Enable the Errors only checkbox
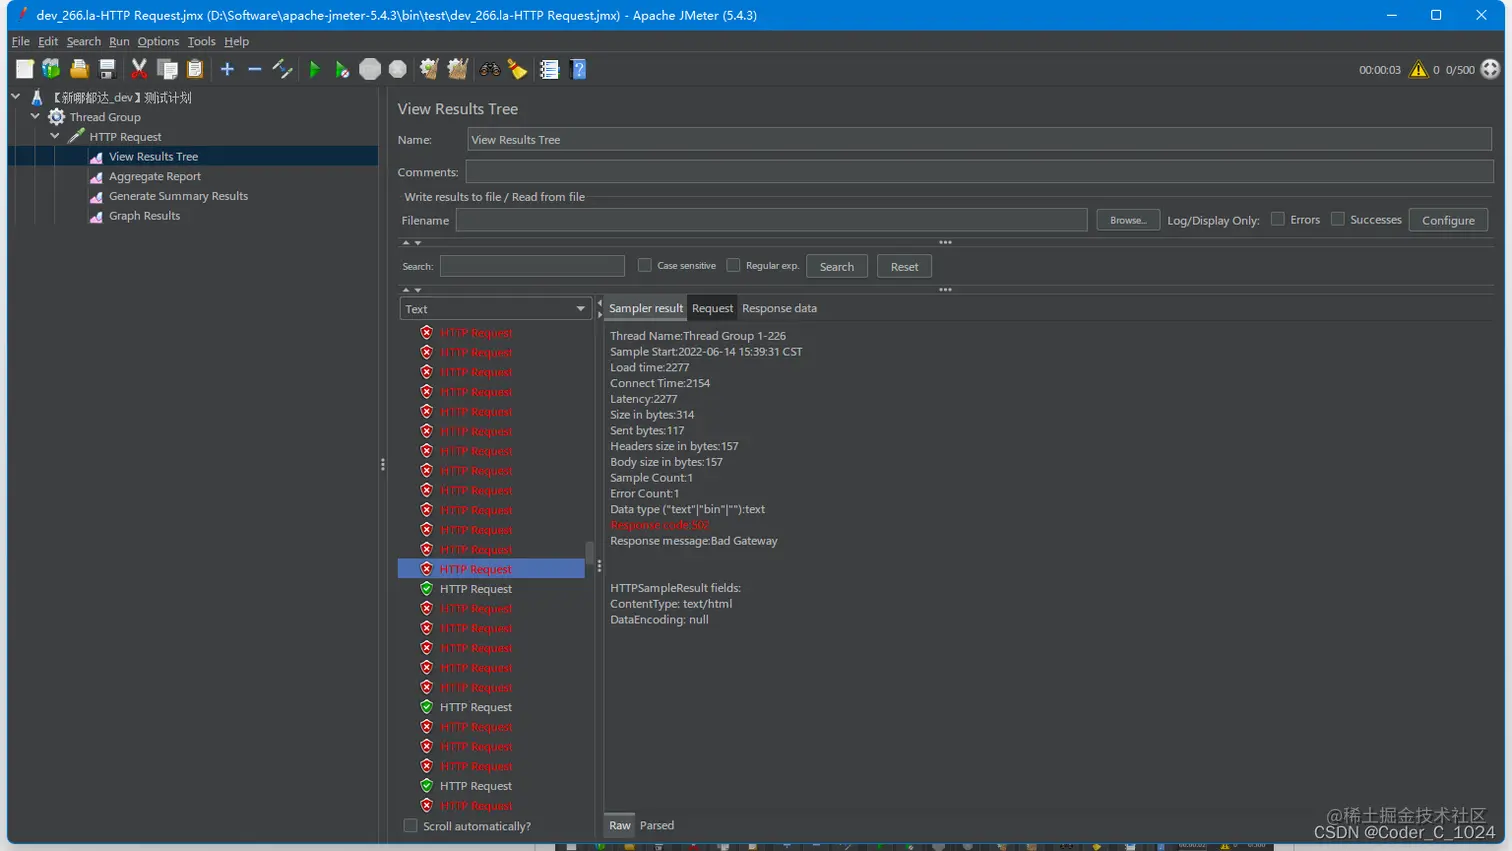 tap(1277, 219)
